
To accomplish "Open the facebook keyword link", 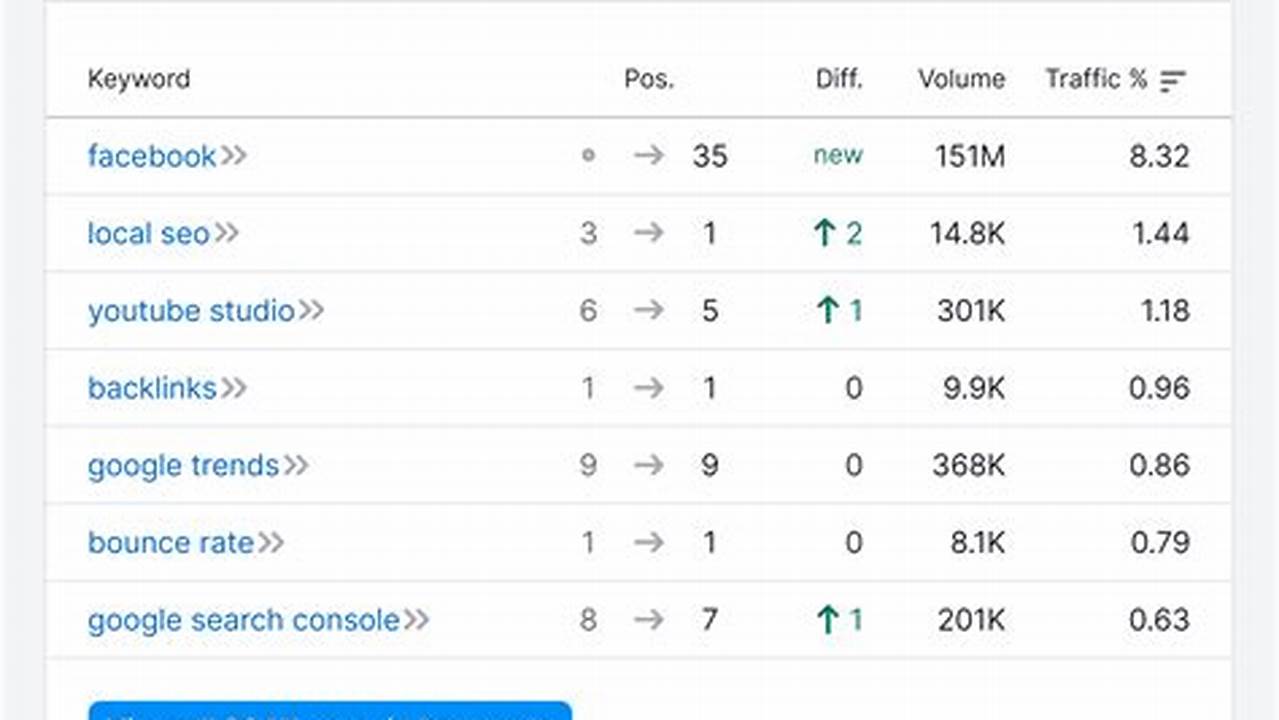I will 152,156.
